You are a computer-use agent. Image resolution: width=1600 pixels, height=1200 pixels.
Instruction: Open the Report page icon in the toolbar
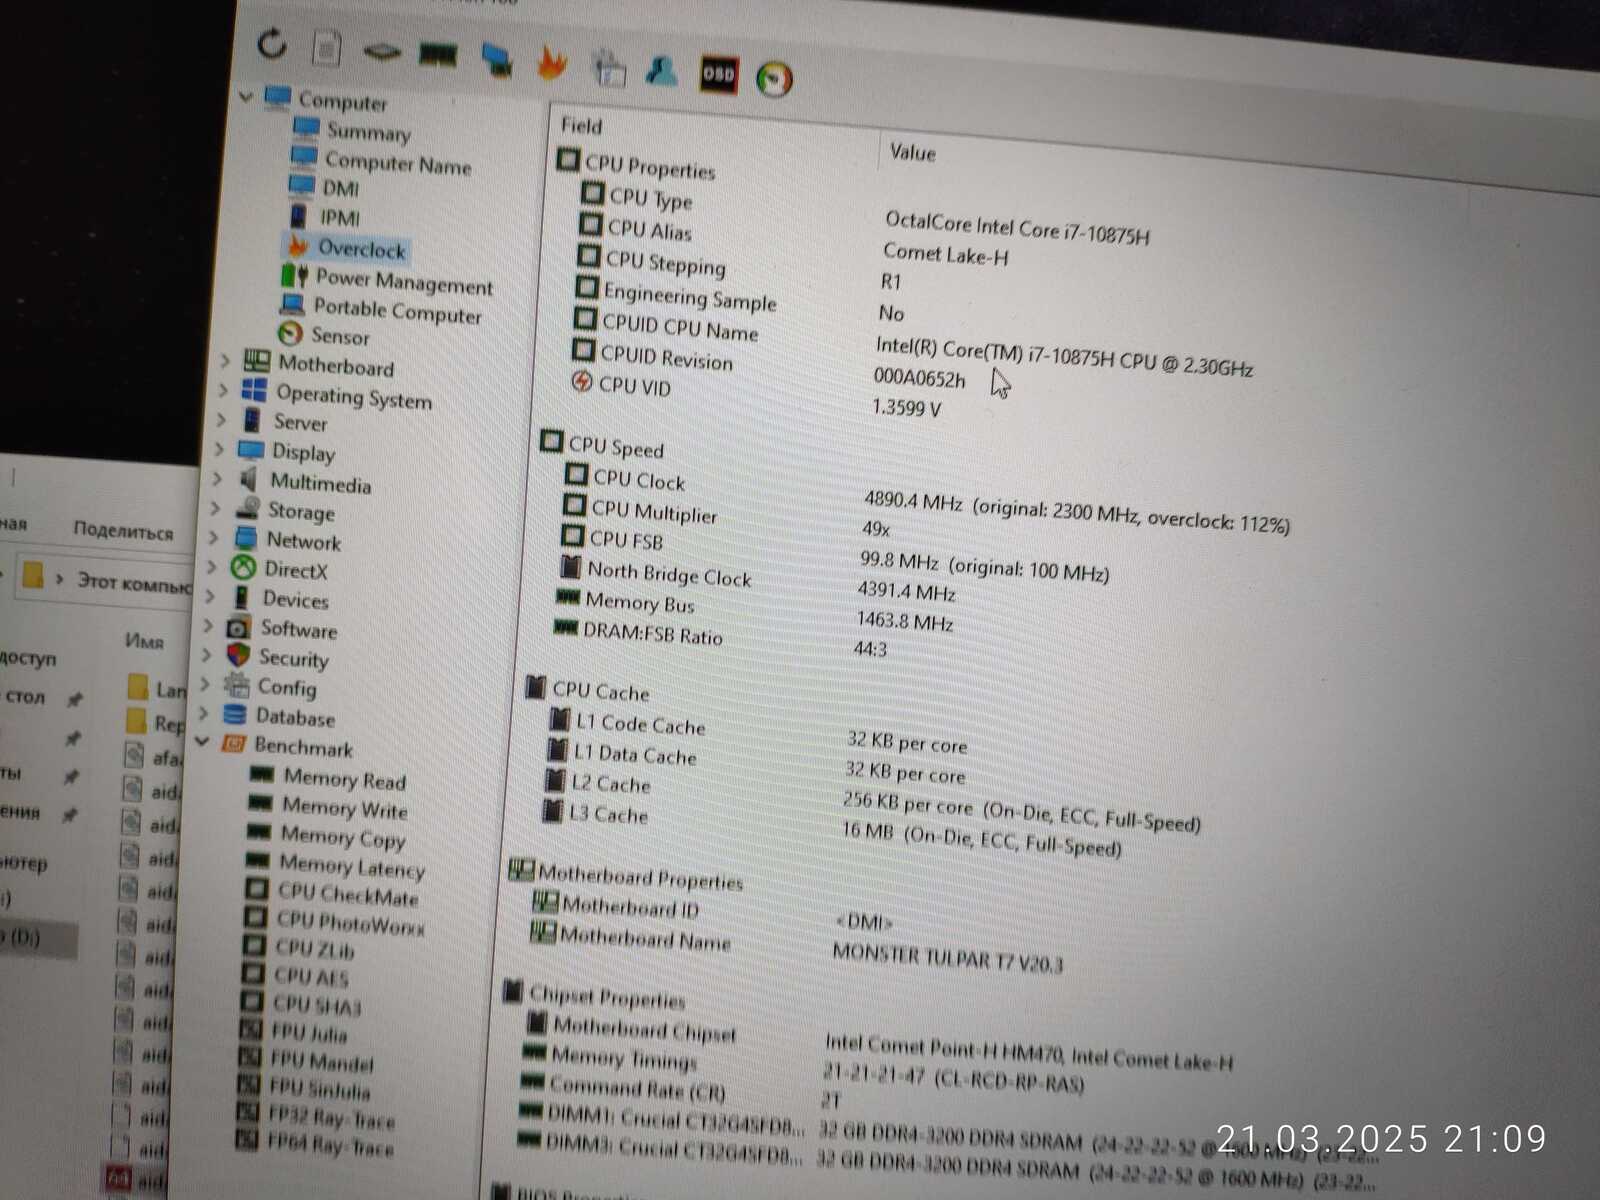(x=326, y=48)
